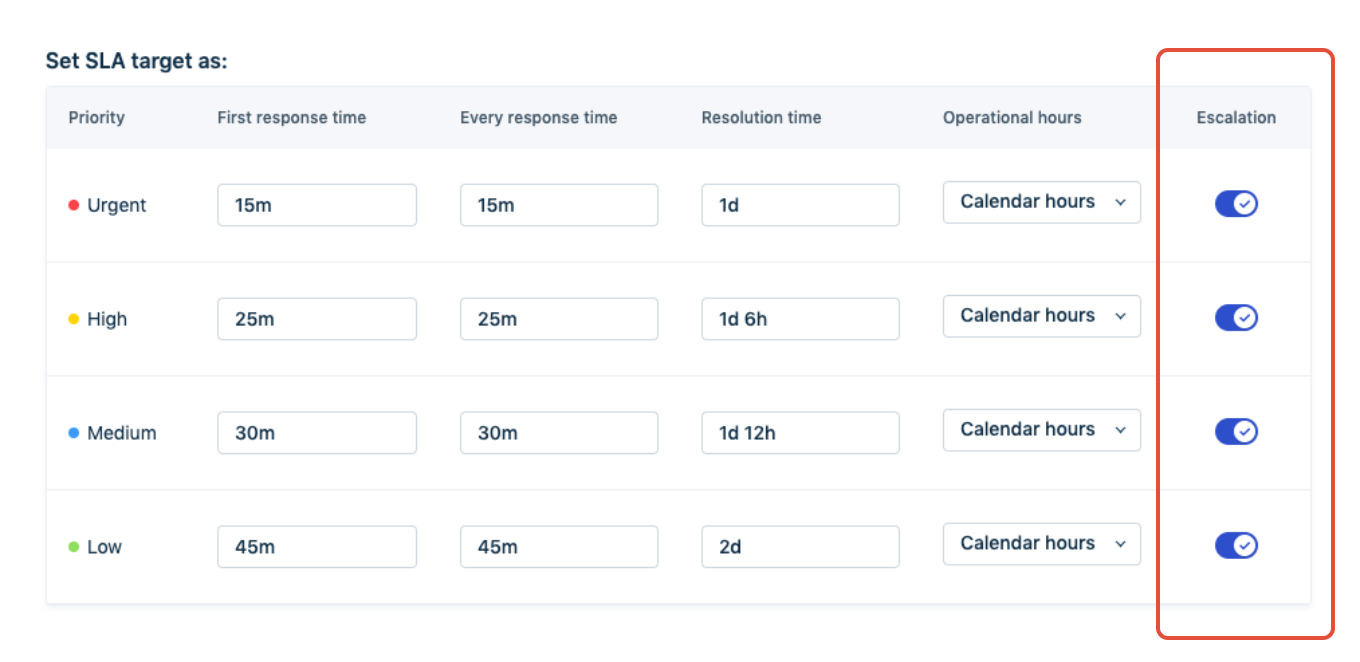This screenshot has height=662, width=1360.
Task: Turn off Escalation for Low priority
Action: point(1236,546)
